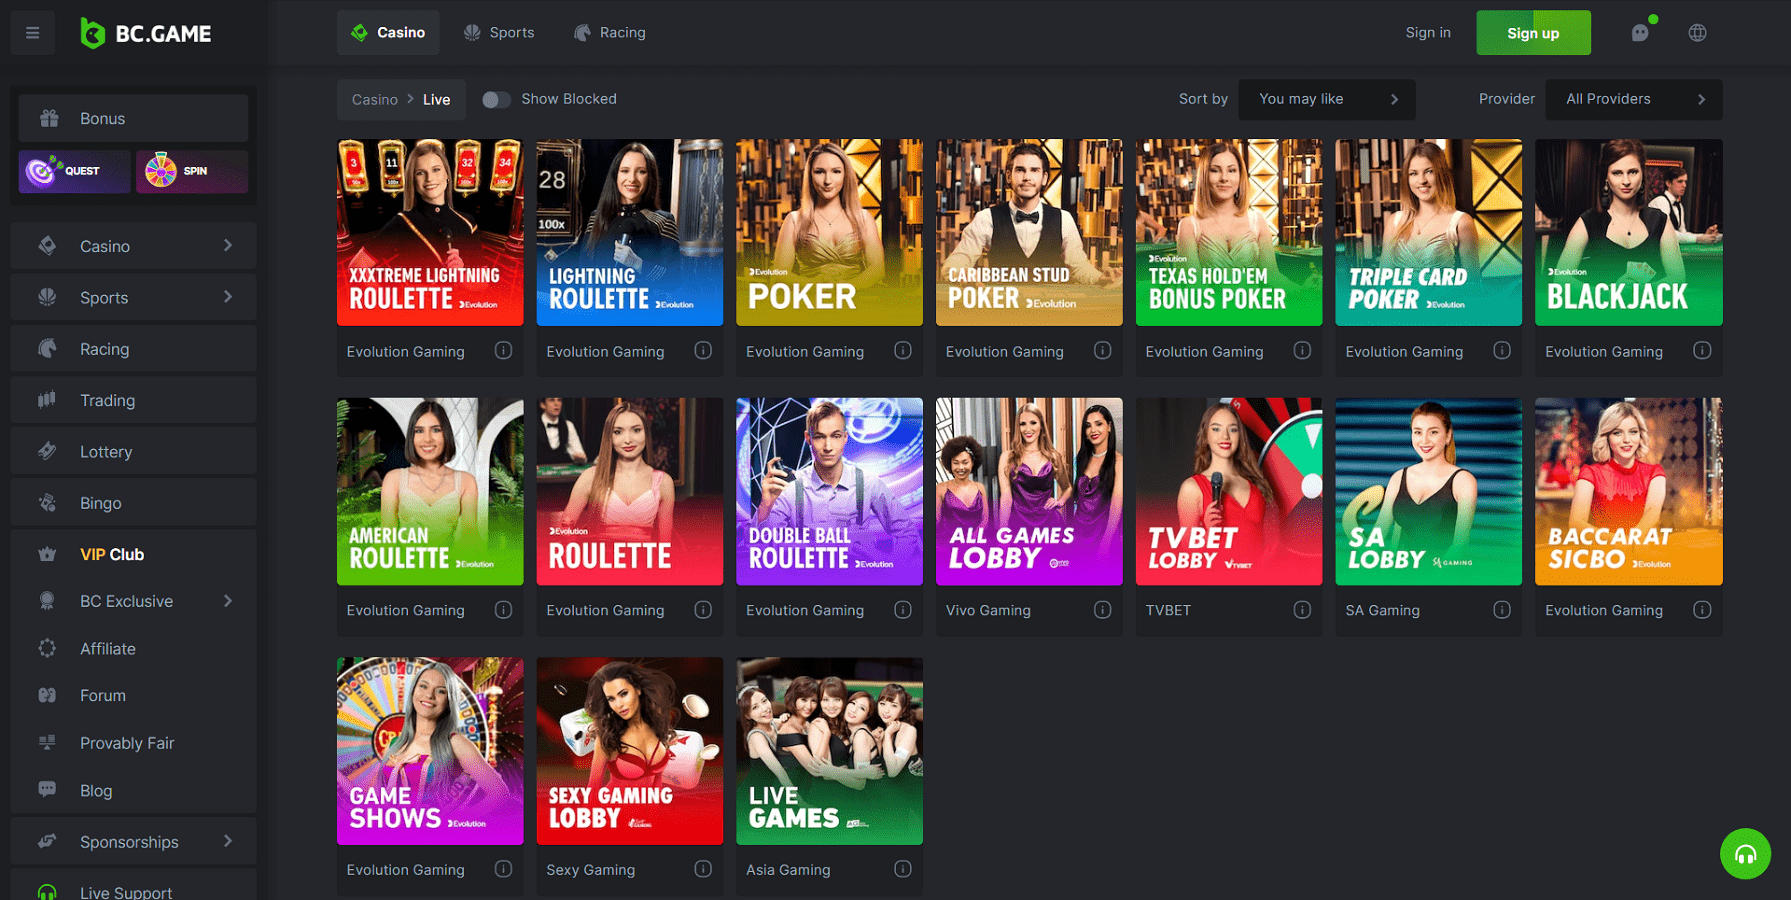Viewport: 1791px width, 900px height.
Task: Open VIP Club in the sidebar
Action: pos(133,554)
